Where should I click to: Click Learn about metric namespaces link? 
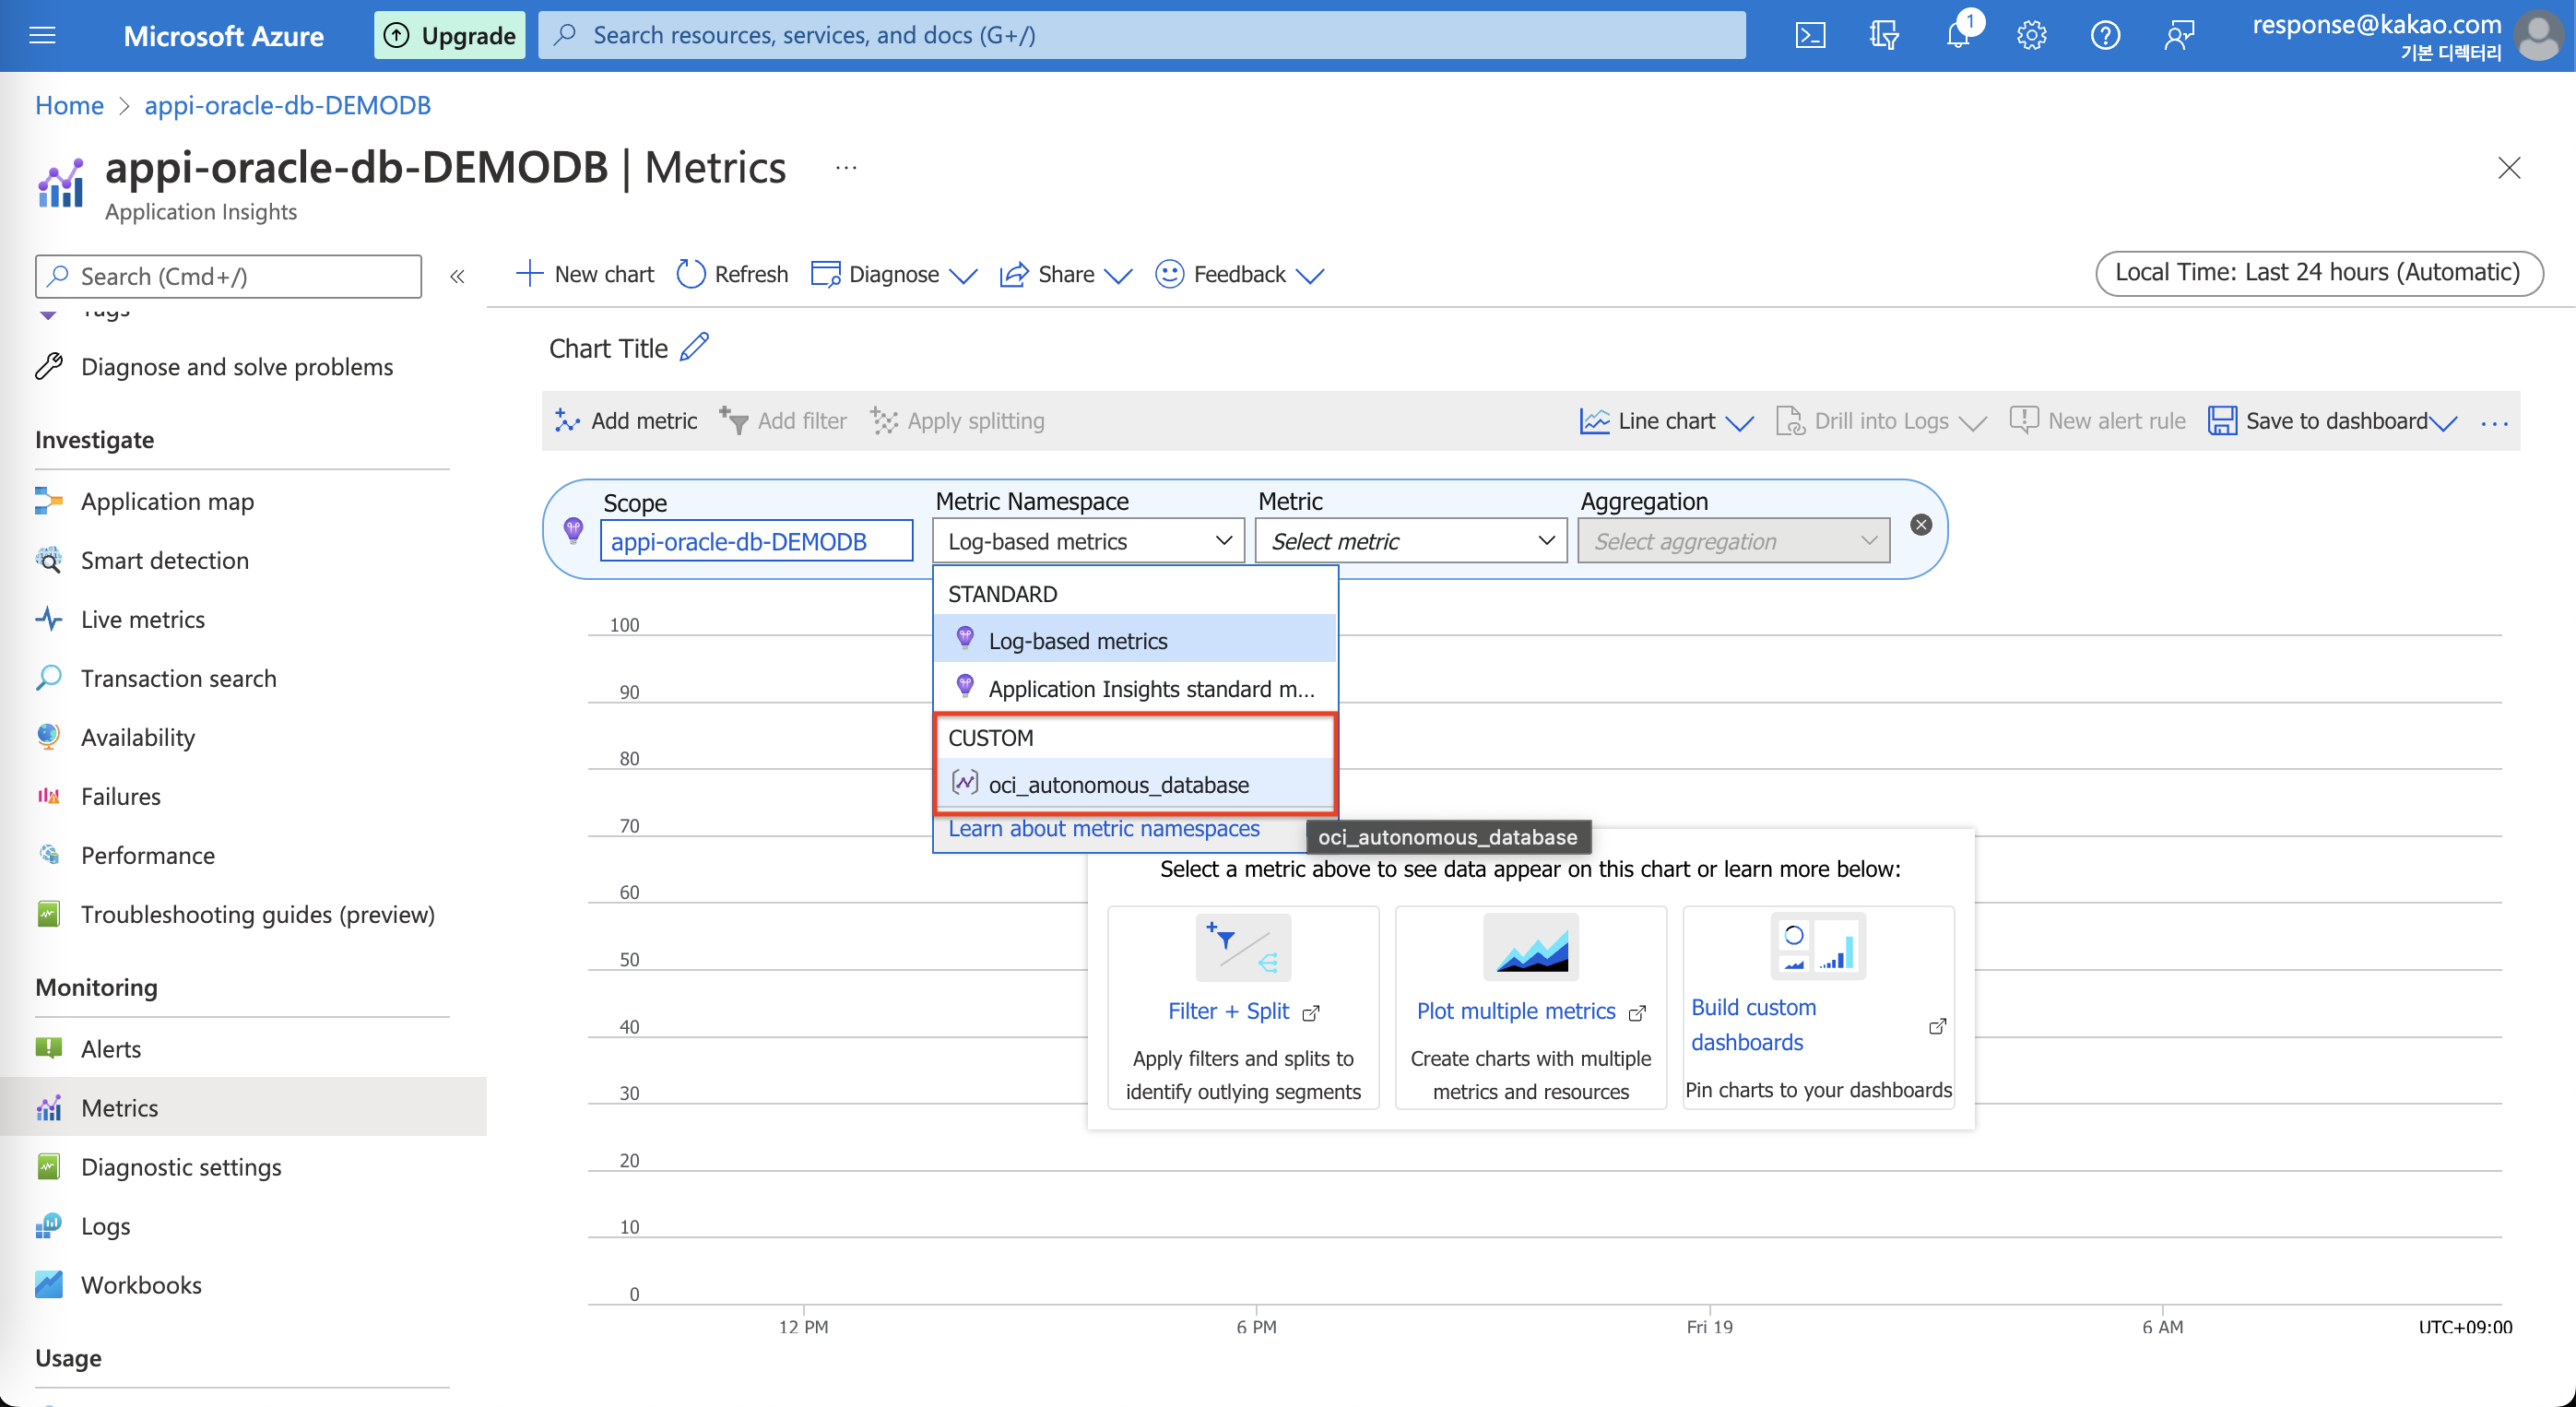(x=1103, y=828)
